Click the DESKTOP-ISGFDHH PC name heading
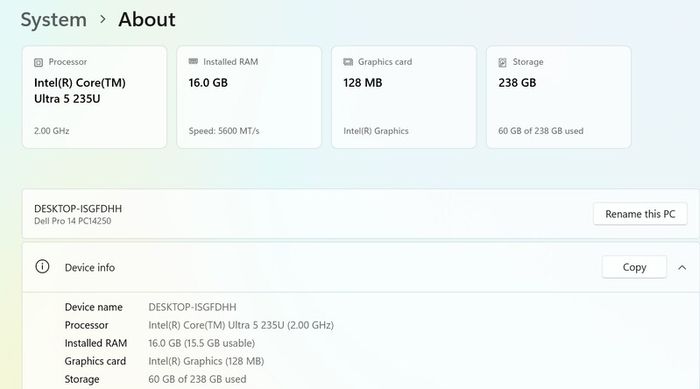 click(78, 209)
